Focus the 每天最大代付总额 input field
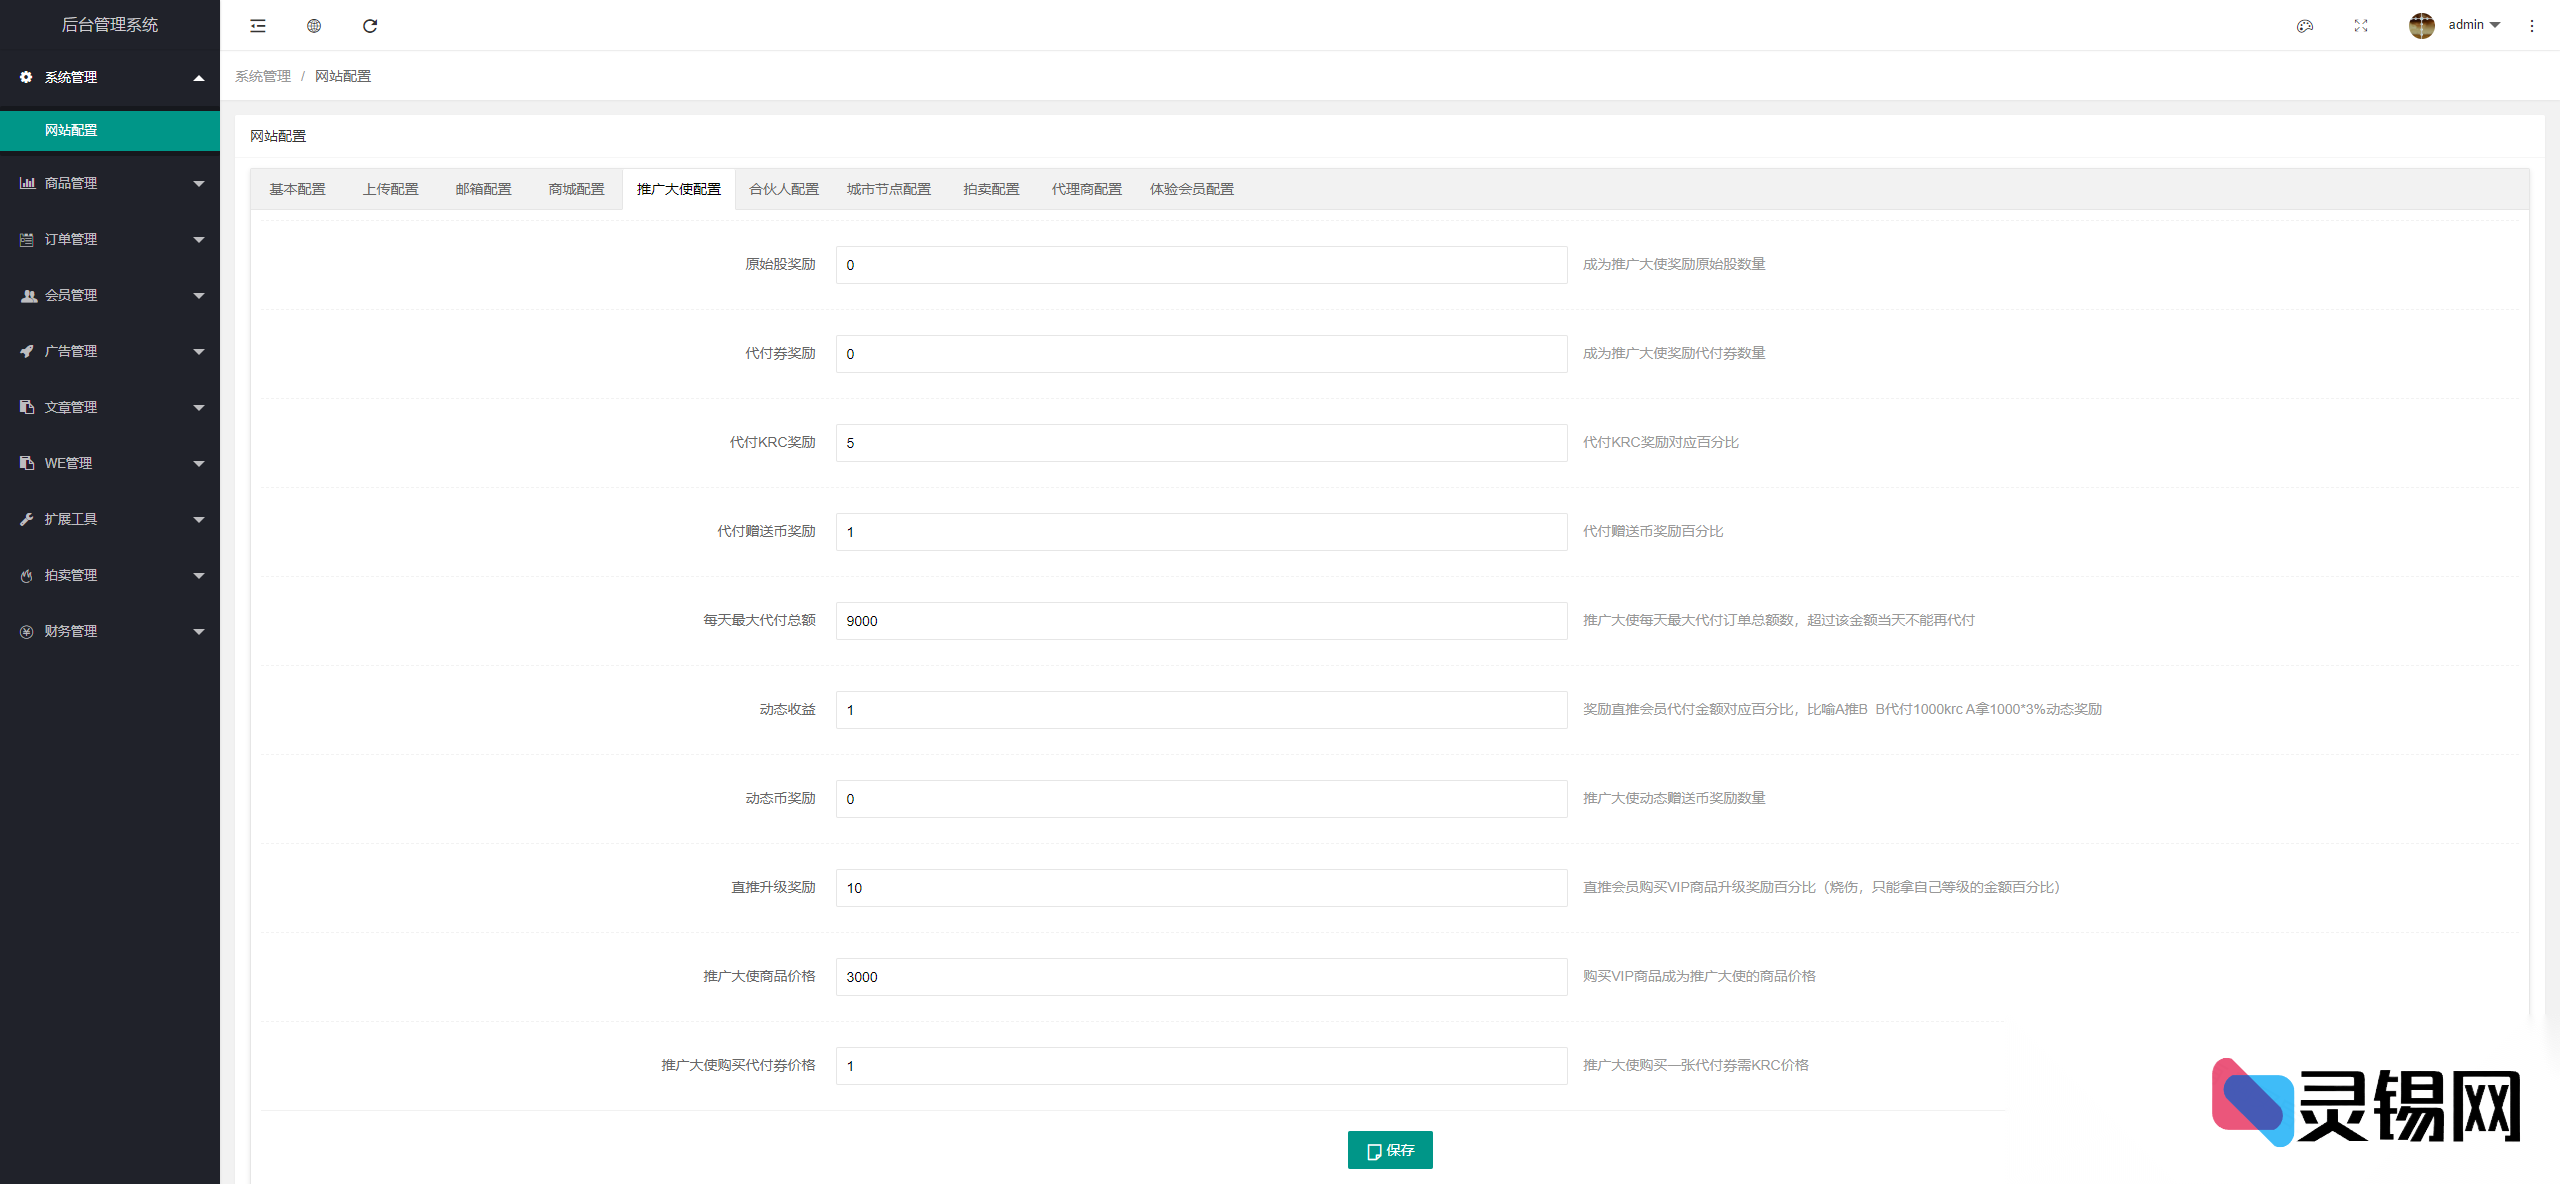The height and width of the screenshot is (1184, 2560). [x=1201, y=621]
